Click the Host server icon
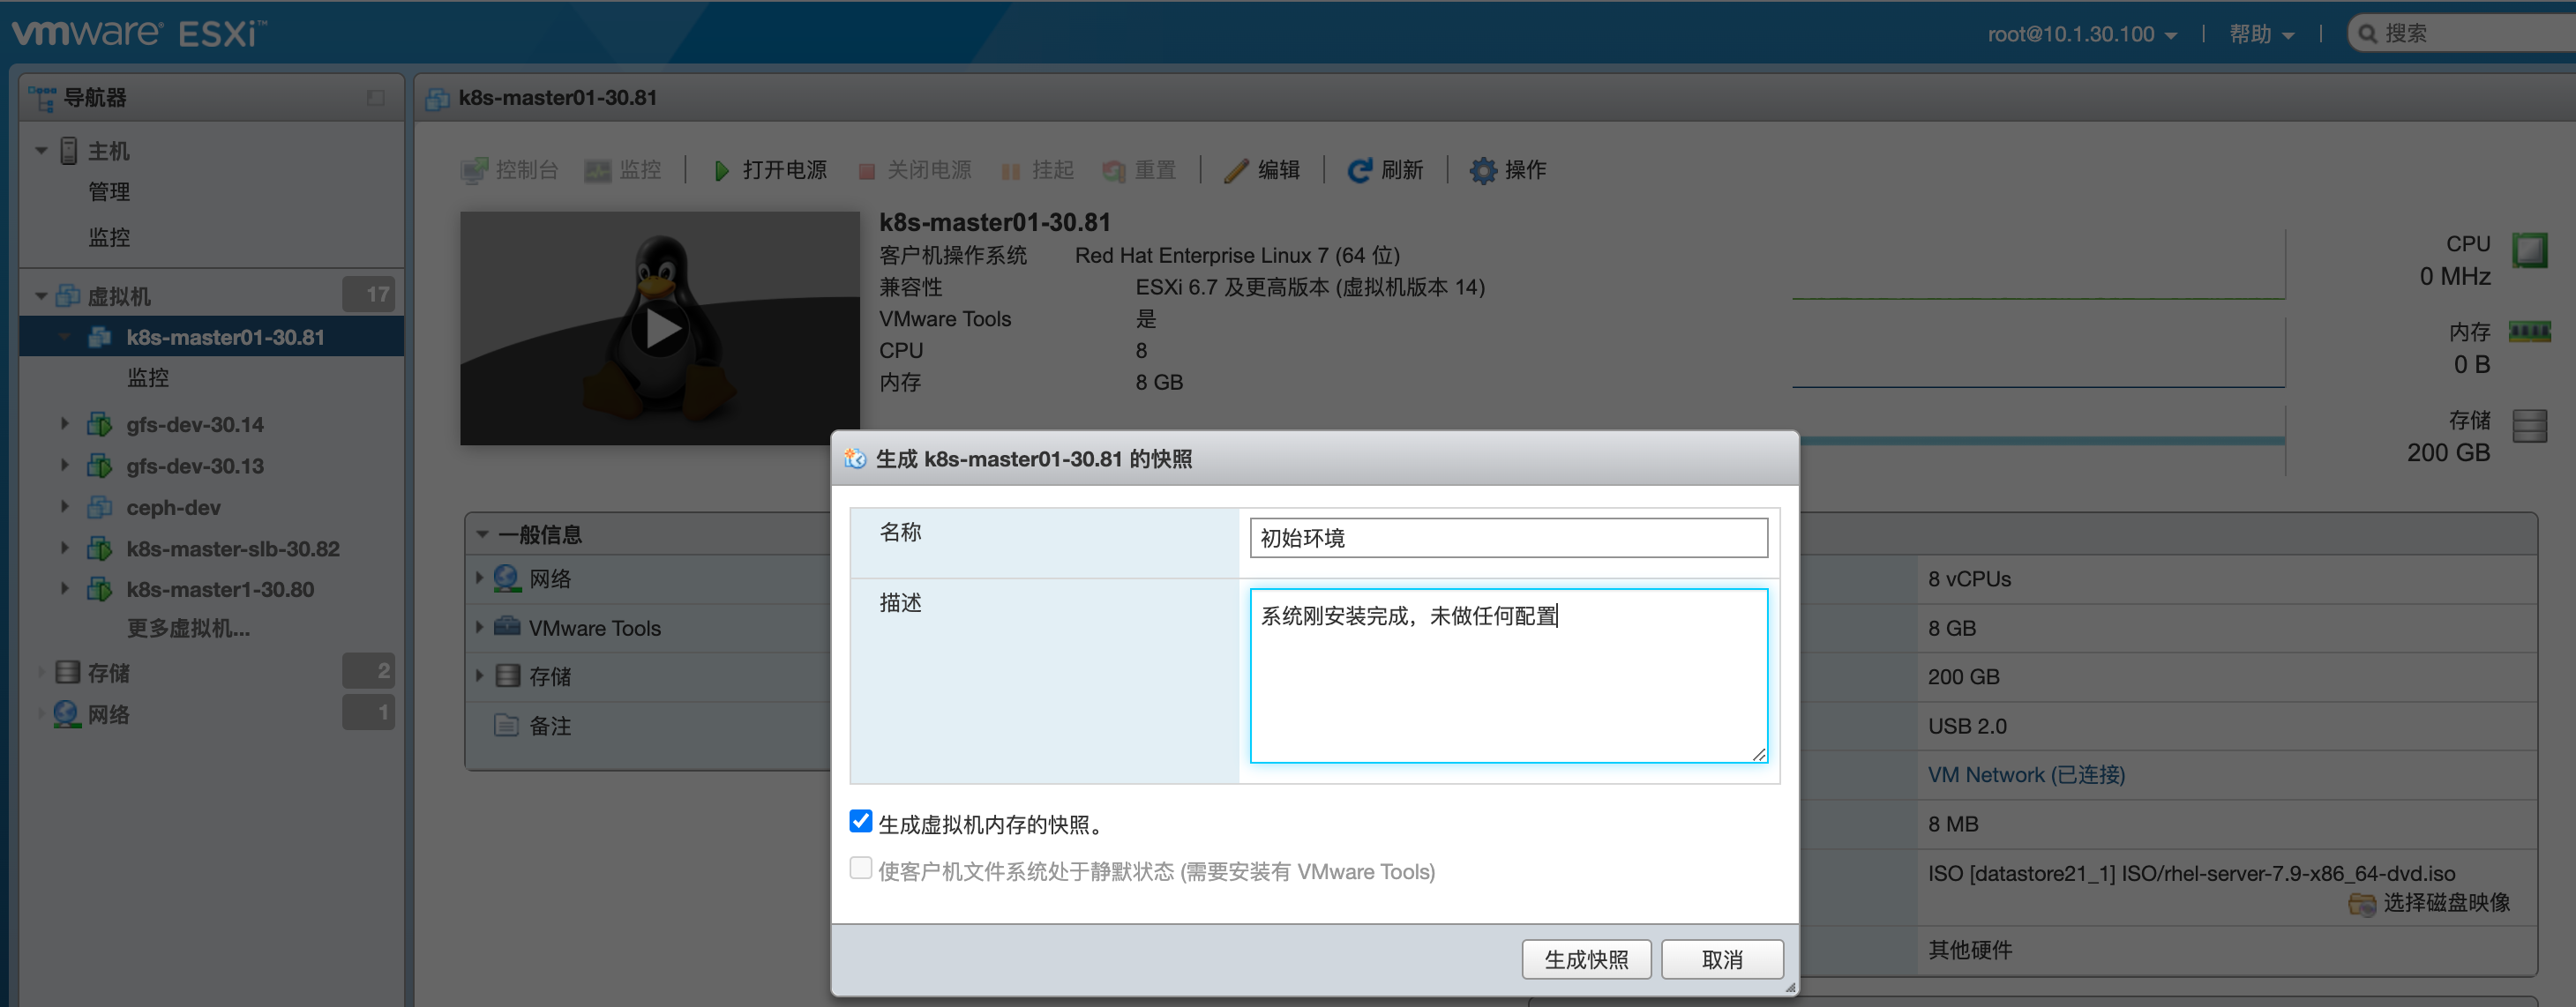The image size is (2576, 1007). point(68,151)
